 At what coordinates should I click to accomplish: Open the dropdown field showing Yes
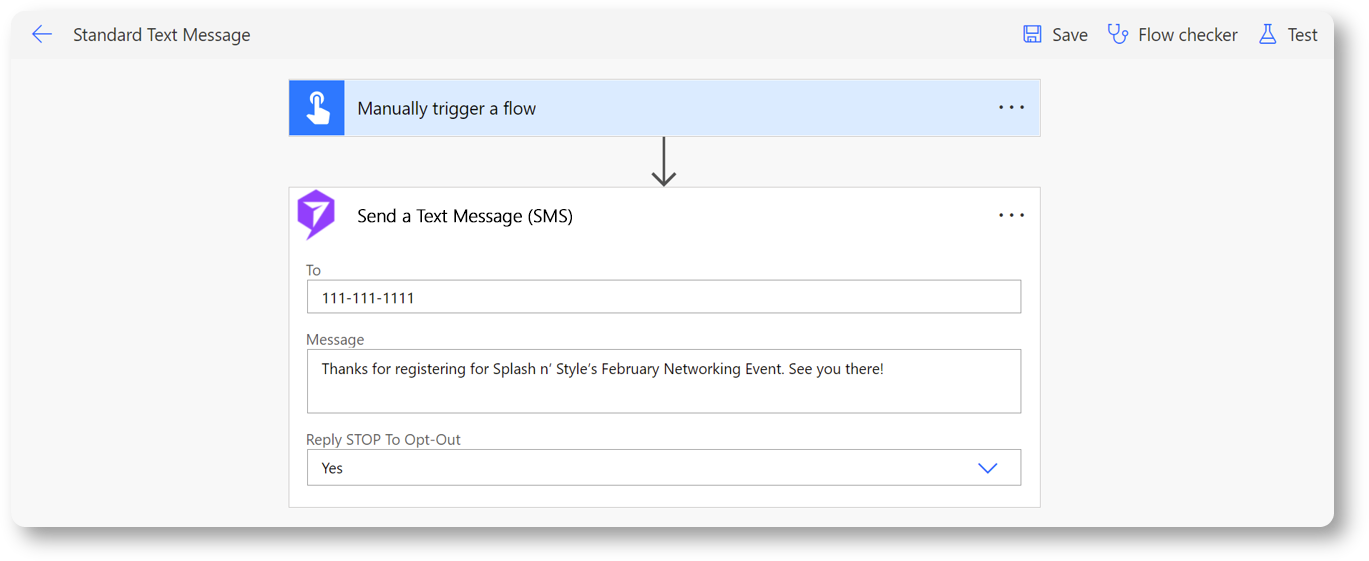pos(640,468)
